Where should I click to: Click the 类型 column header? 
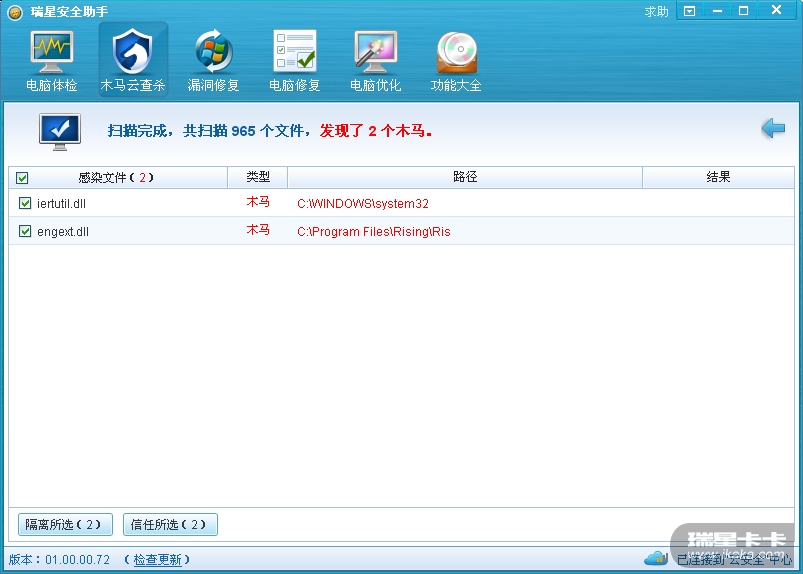tap(258, 177)
